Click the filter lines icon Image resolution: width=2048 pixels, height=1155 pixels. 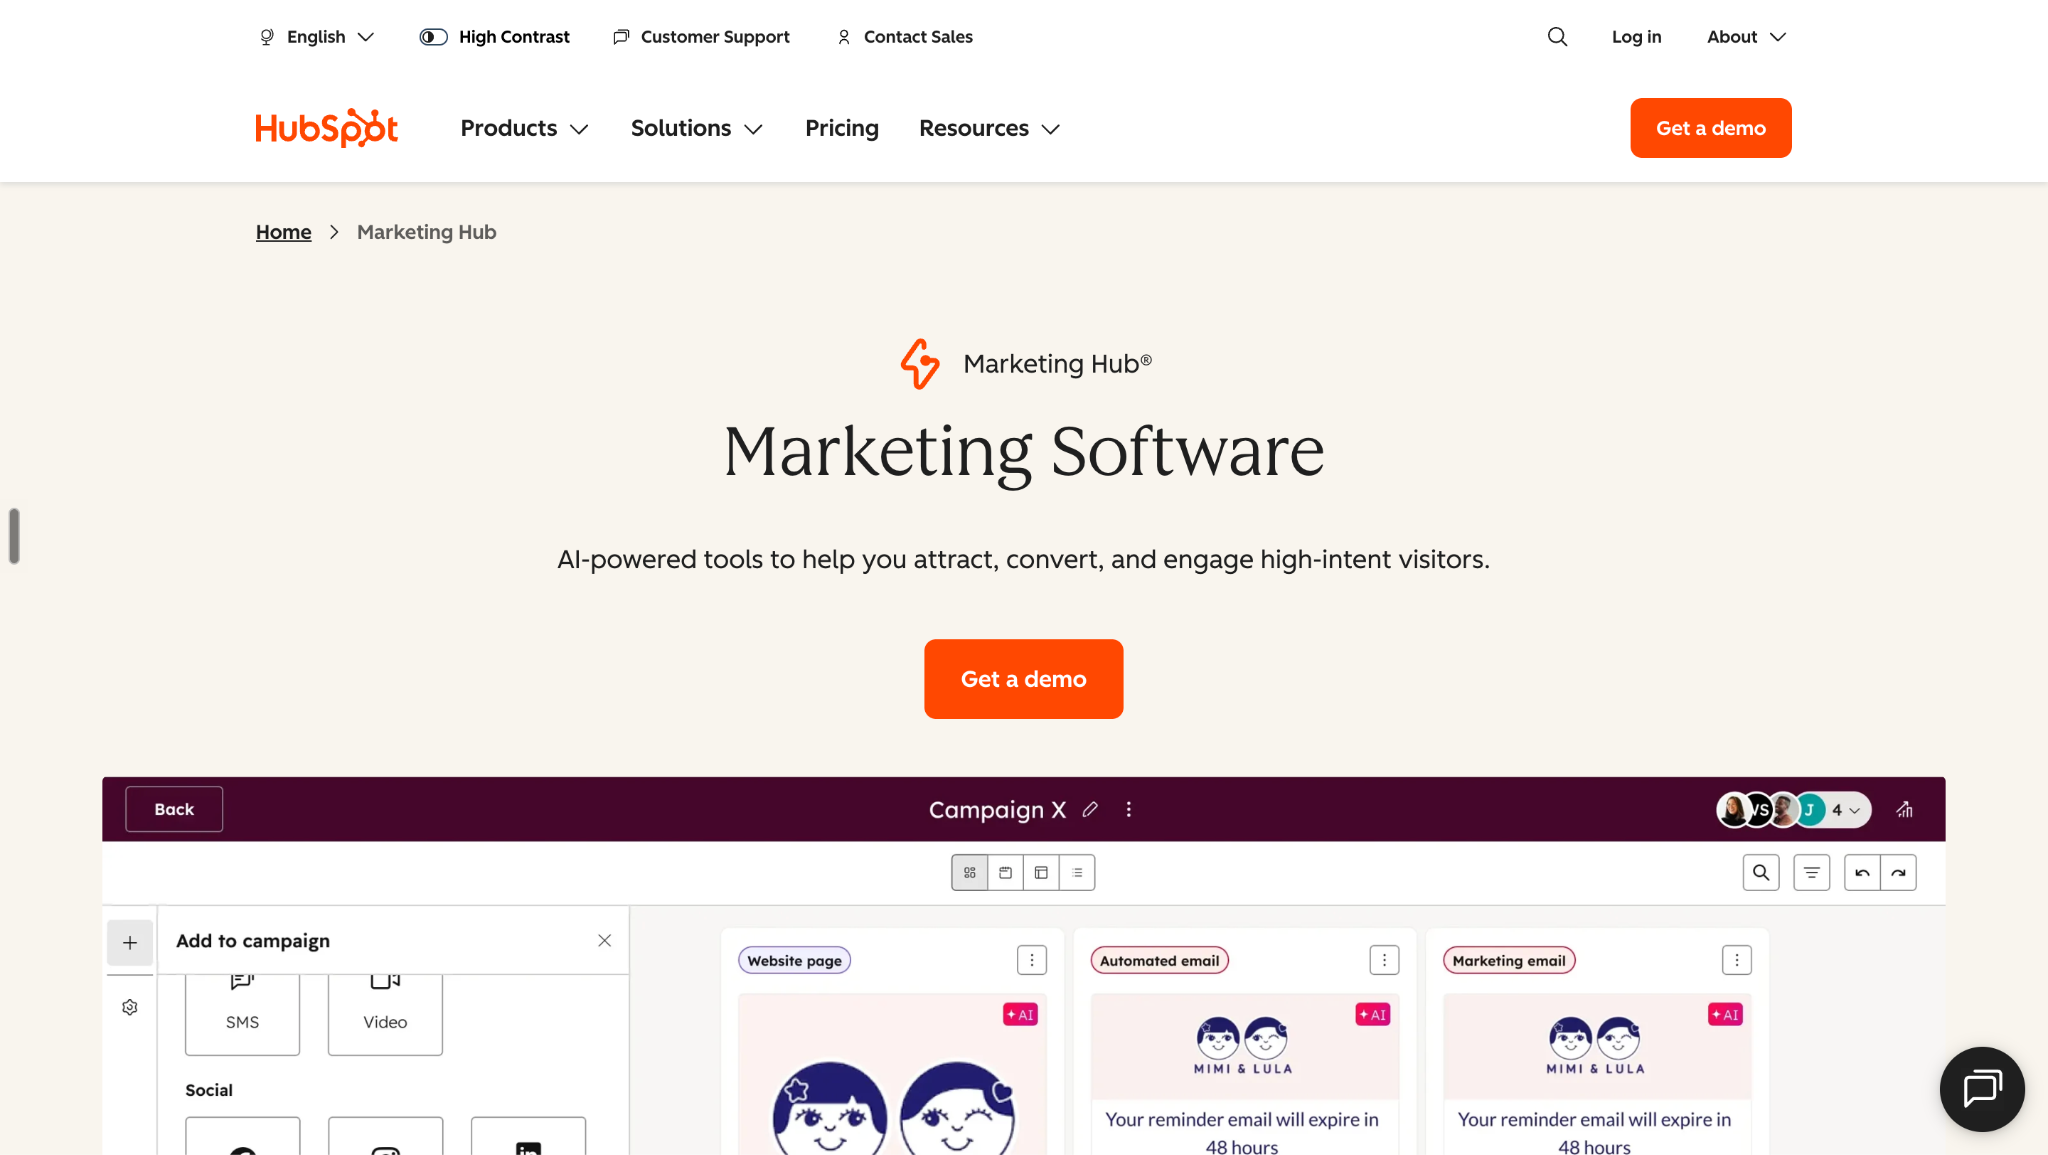(x=1811, y=873)
